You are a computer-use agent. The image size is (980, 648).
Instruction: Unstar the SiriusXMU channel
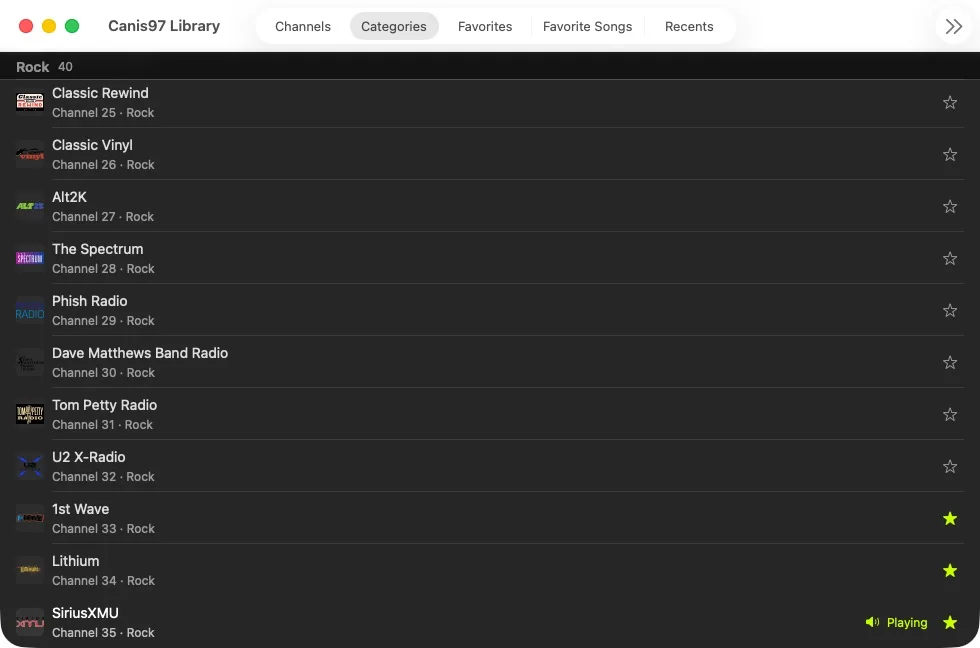(x=949, y=622)
